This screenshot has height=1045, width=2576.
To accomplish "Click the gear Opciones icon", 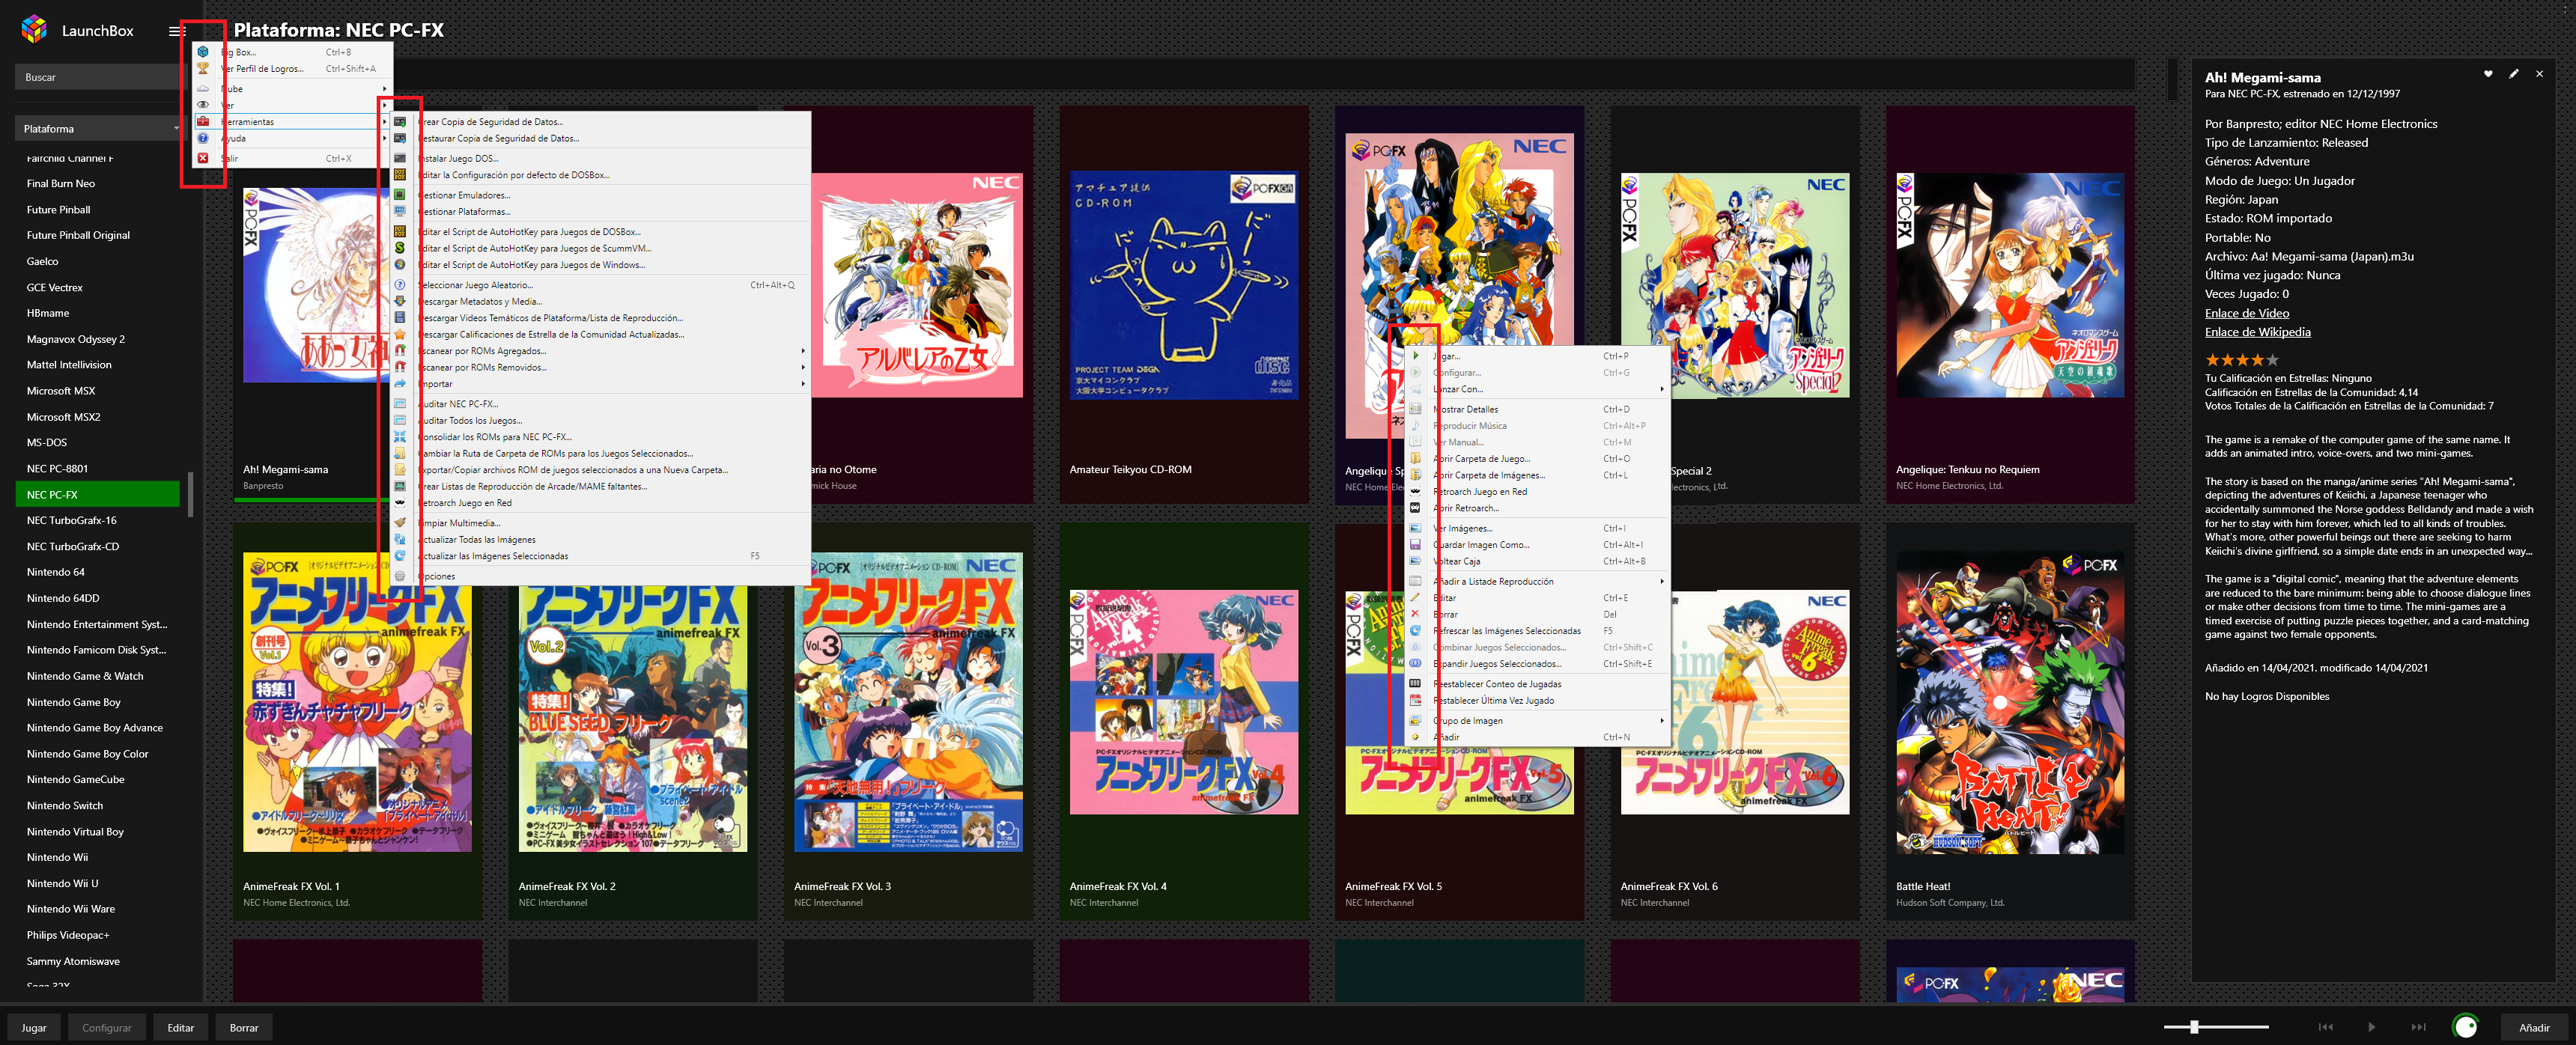I will (400, 576).
